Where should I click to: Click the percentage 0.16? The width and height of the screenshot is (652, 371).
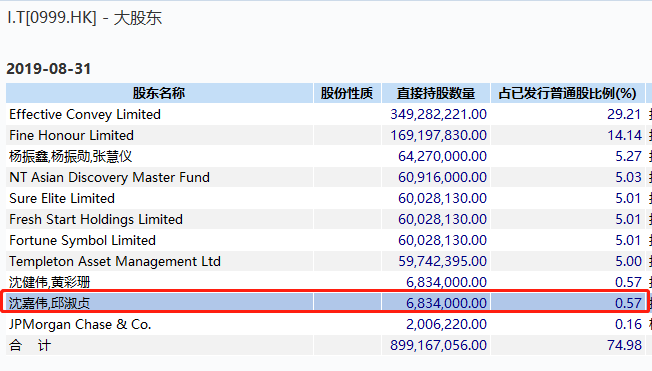[628, 324]
